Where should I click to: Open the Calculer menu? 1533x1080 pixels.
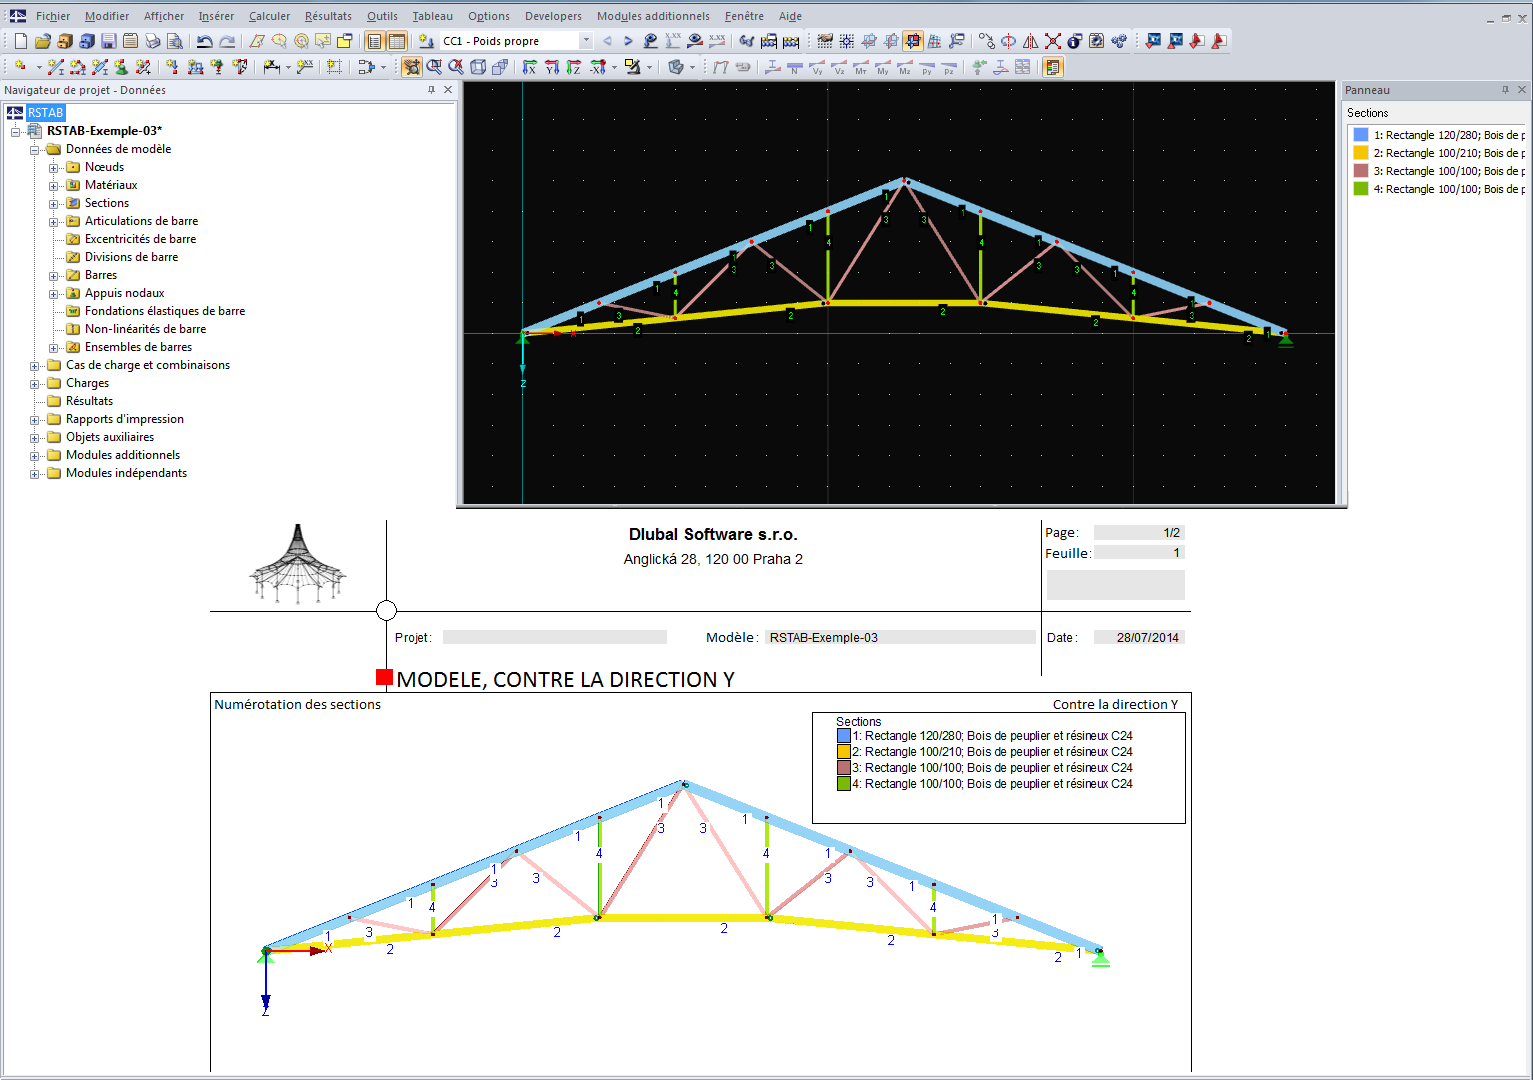269,16
